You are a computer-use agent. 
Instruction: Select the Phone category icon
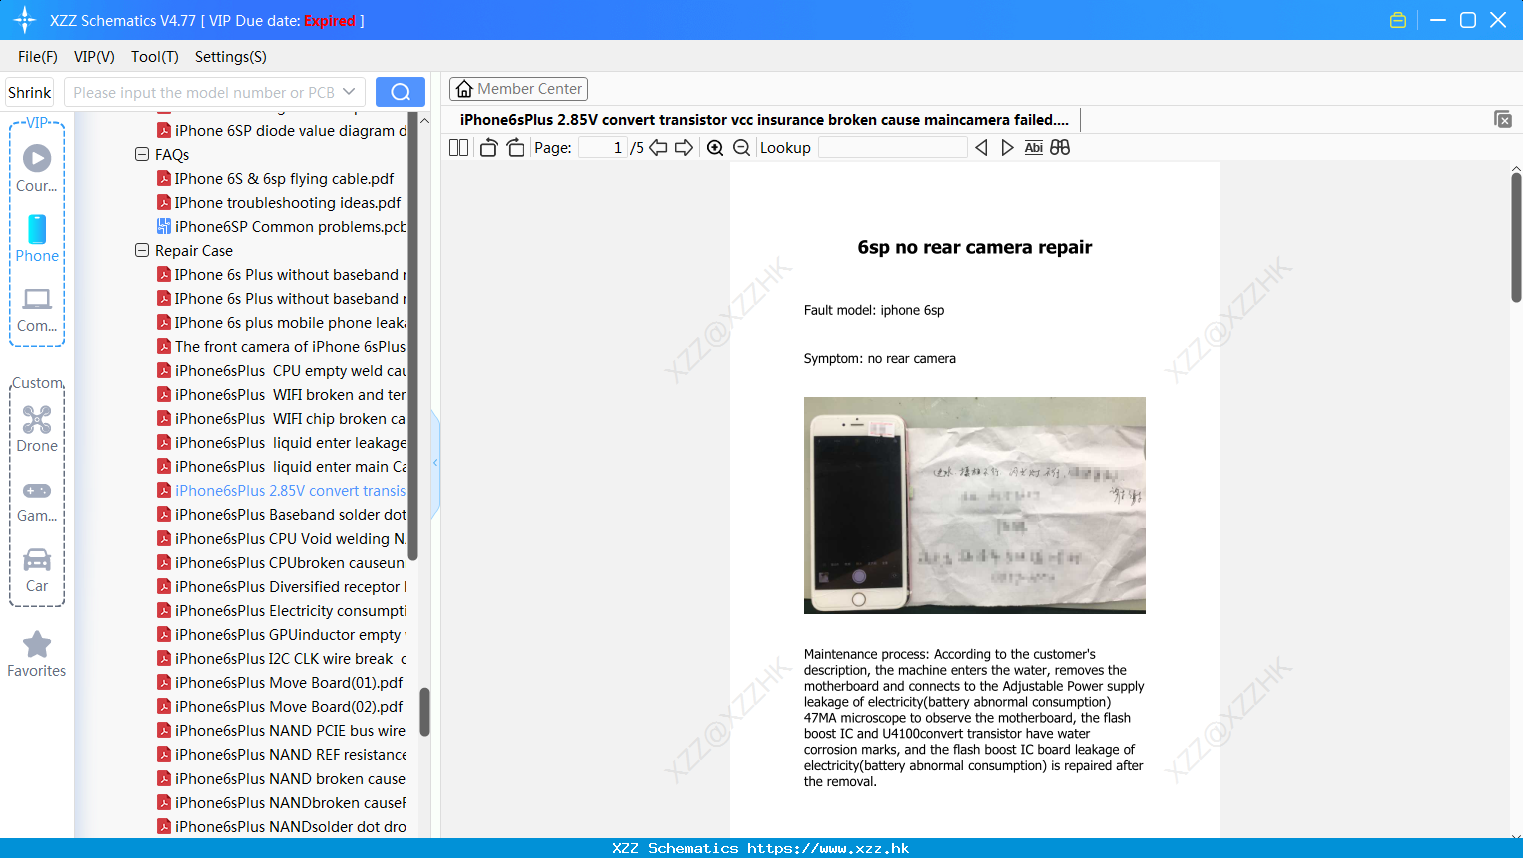tap(37, 238)
